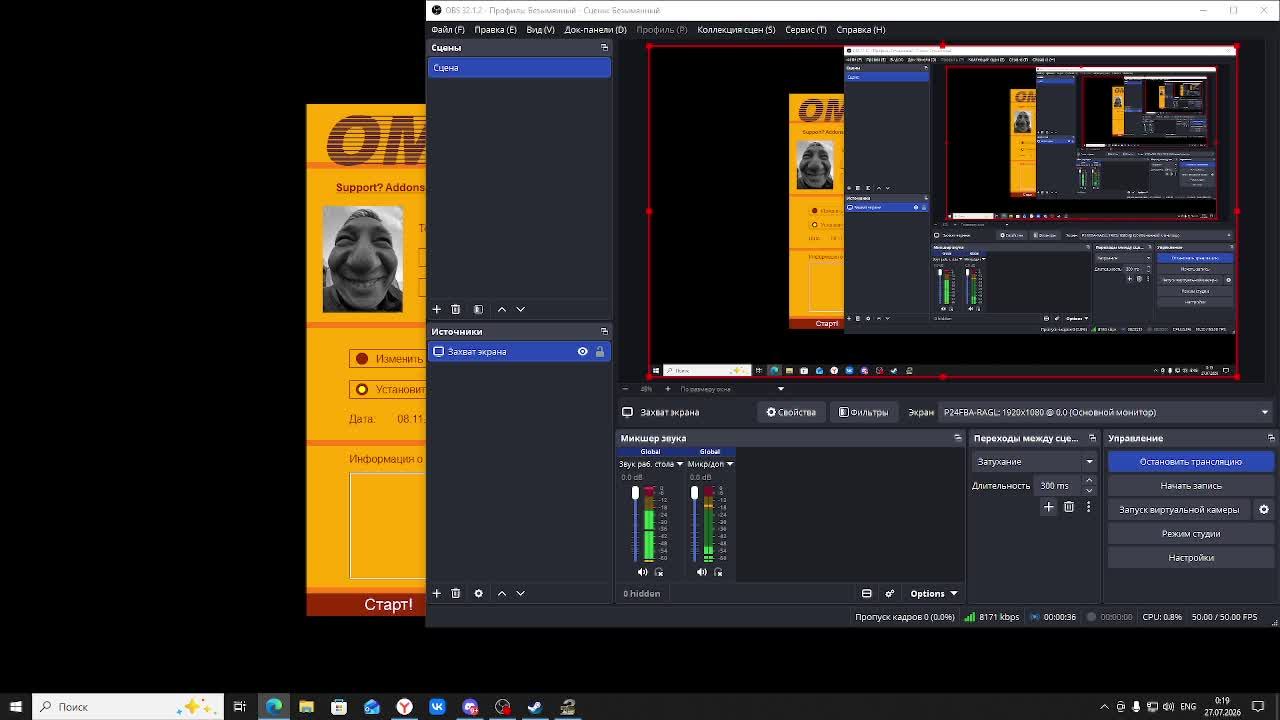The image size is (1280, 720).
Task: Decrease transition duration with down stepper
Action: (x=1089, y=490)
